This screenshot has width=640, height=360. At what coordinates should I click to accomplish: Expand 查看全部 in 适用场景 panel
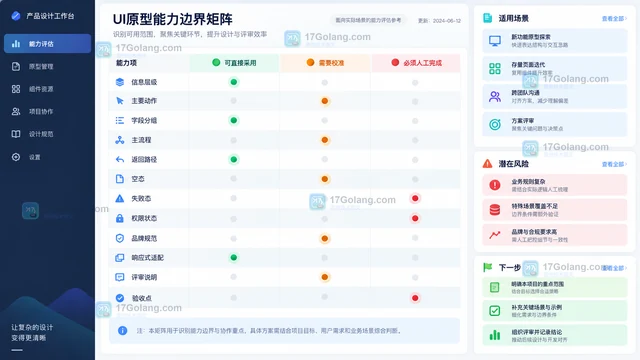pyautogui.click(x=614, y=19)
